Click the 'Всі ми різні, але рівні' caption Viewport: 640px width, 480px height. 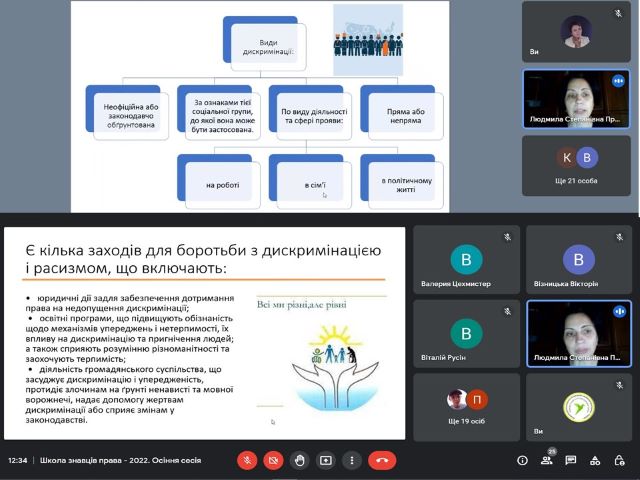tap(302, 304)
